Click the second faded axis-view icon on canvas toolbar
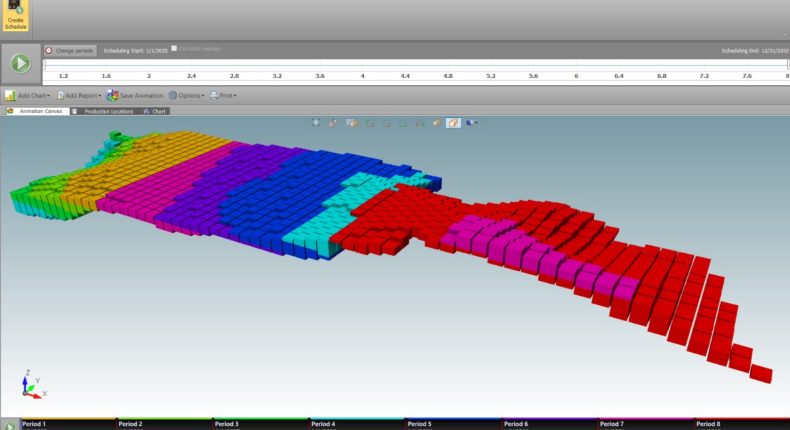The height and width of the screenshot is (430, 790). (x=387, y=124)
